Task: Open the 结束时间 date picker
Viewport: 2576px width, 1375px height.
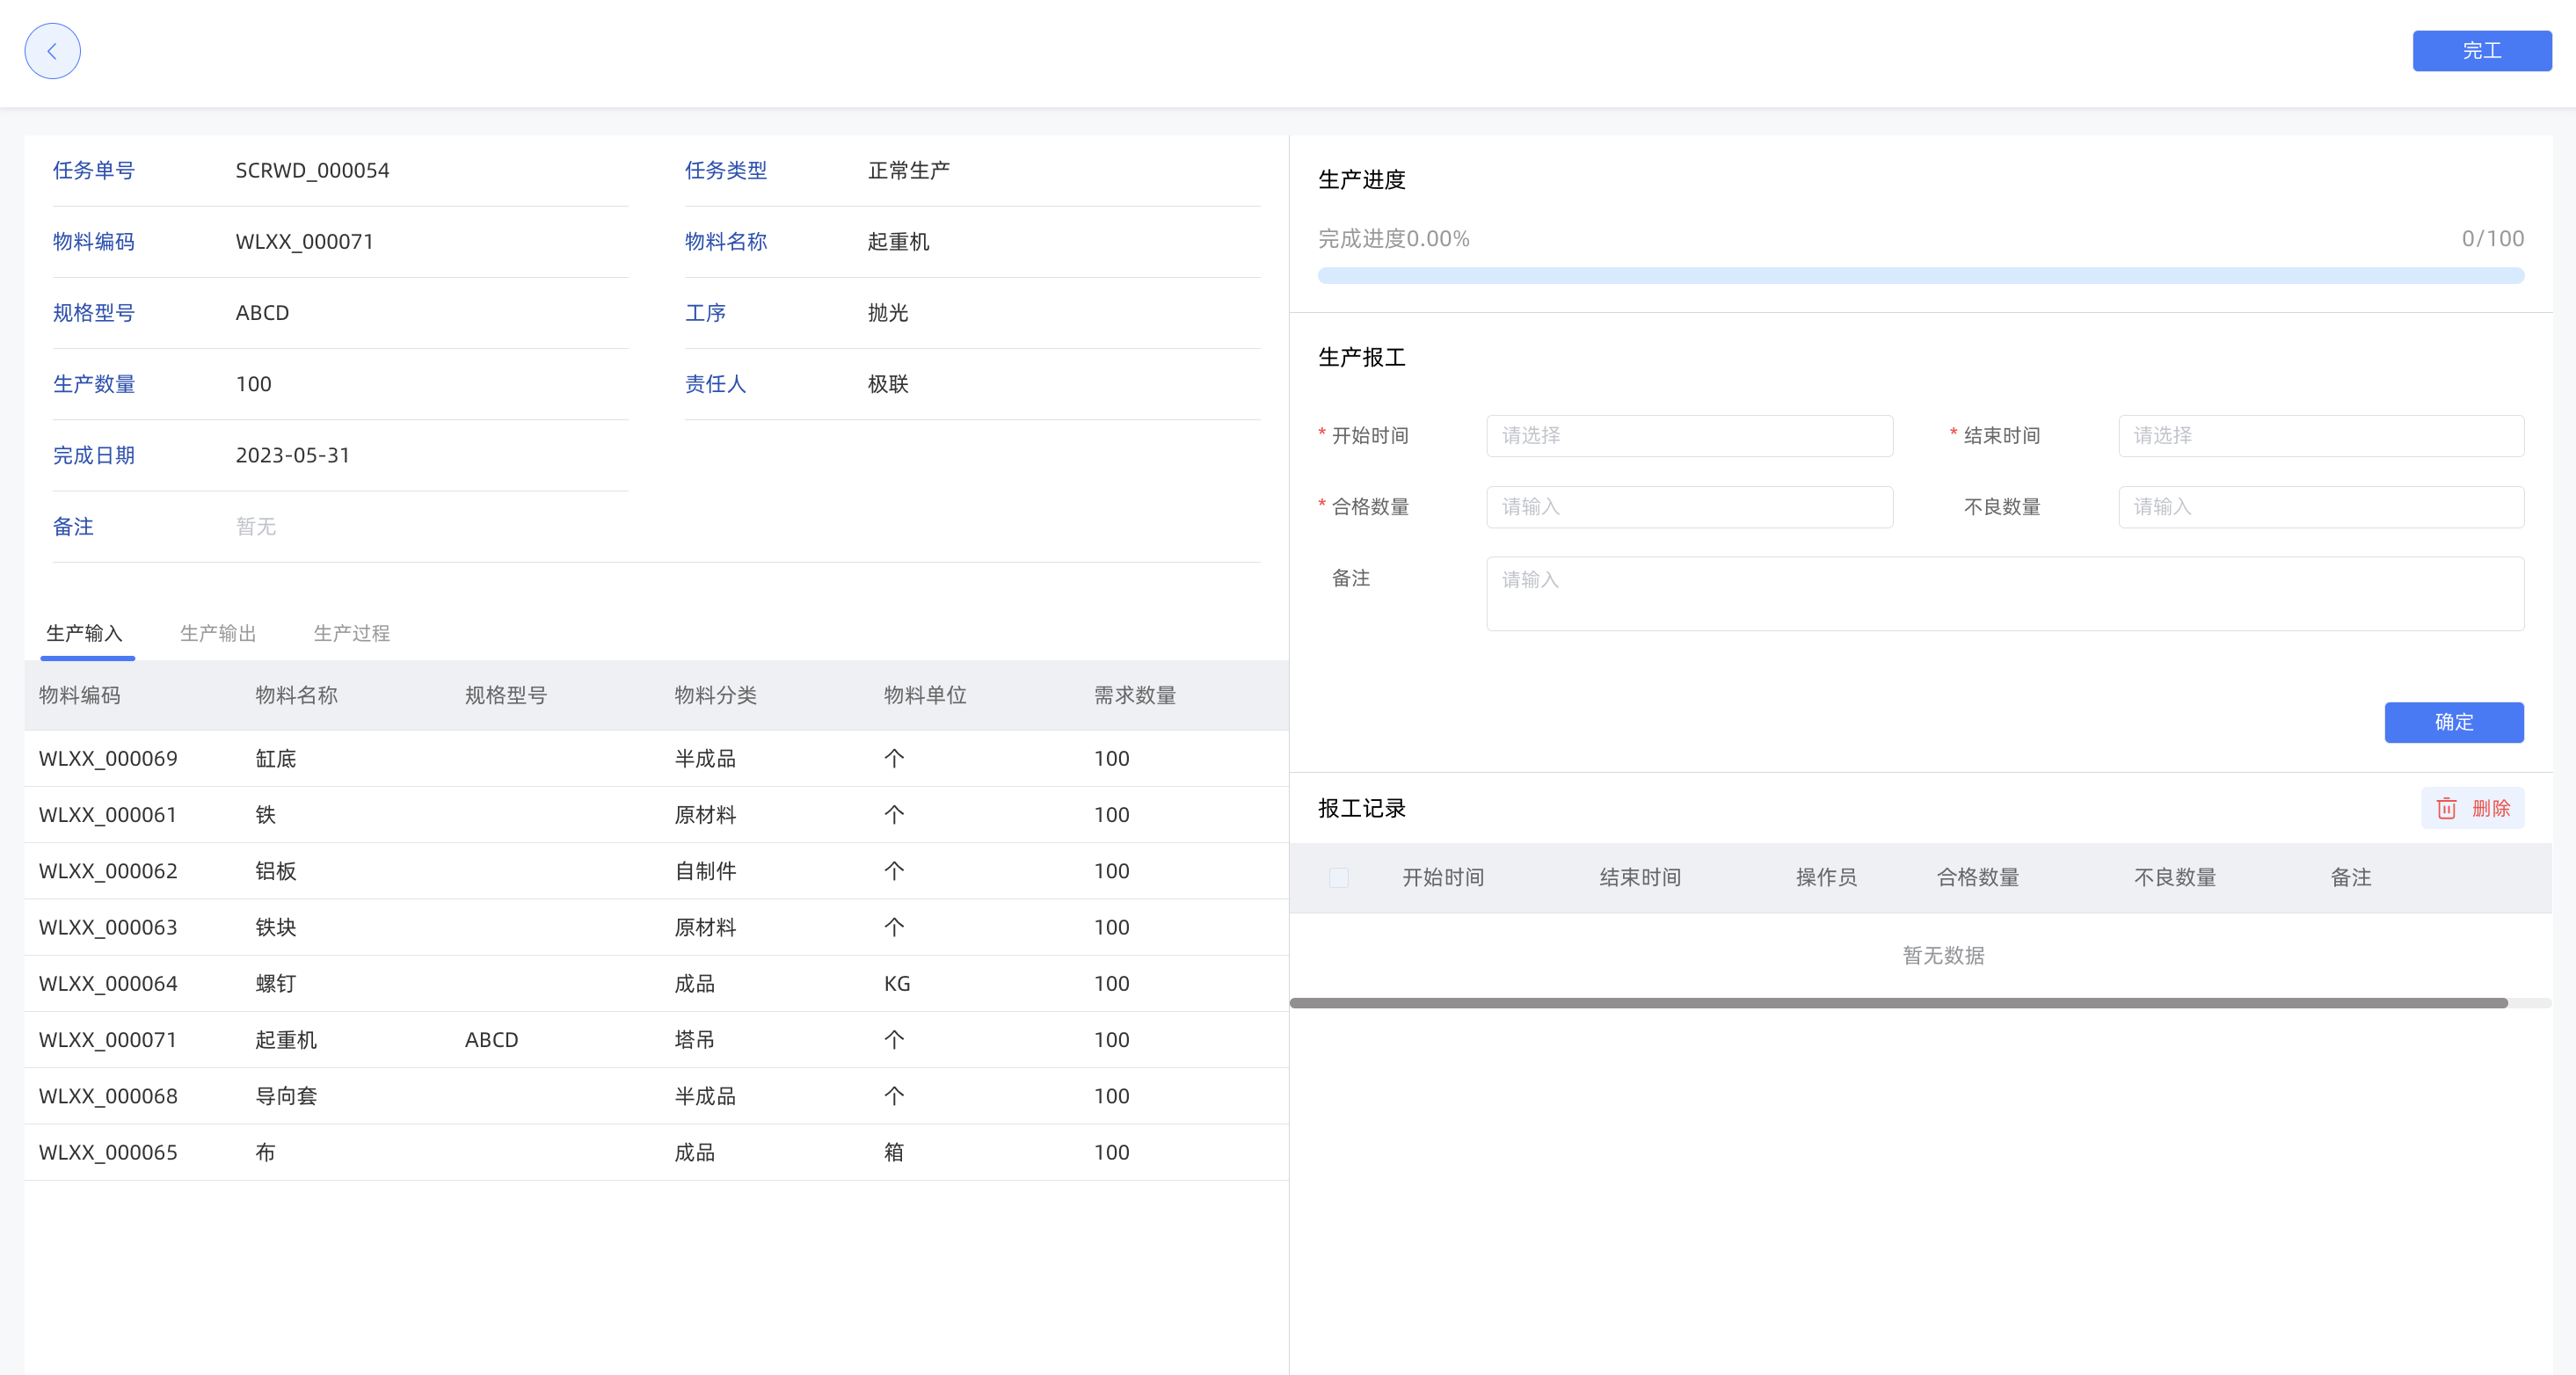Action: (x=2320, y=436)
